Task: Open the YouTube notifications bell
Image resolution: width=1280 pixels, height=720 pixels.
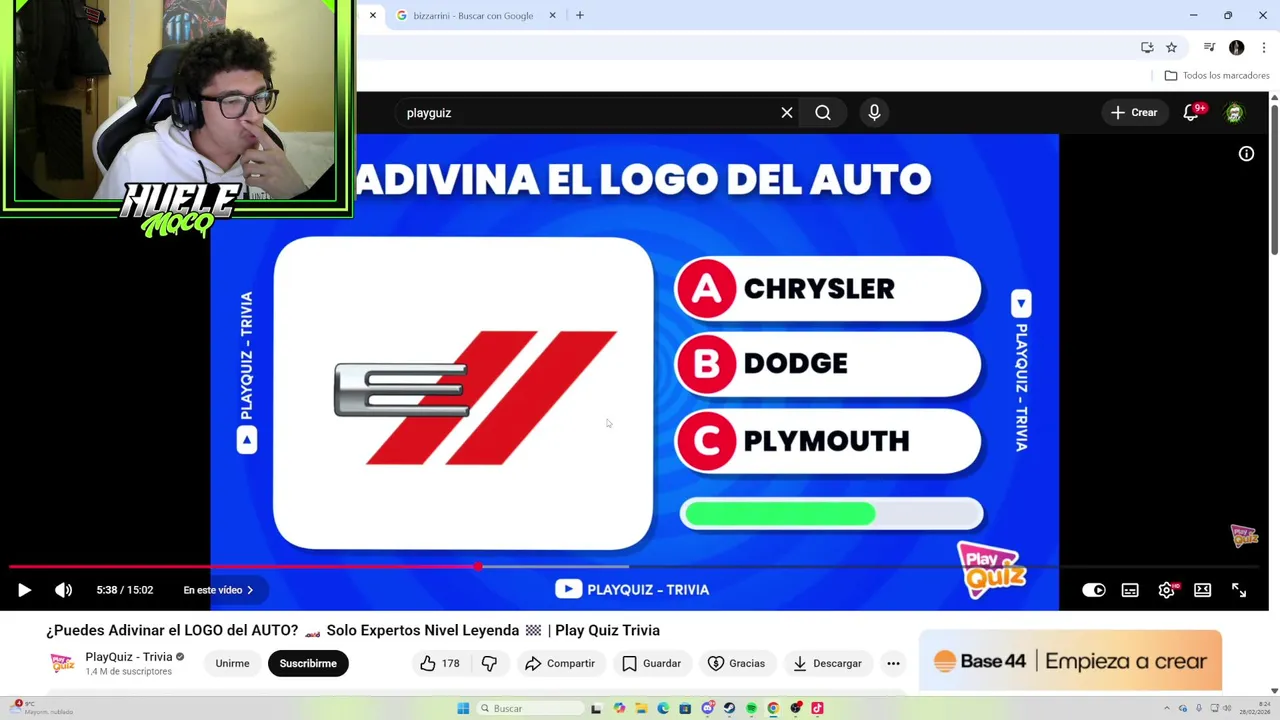Action: point(1191,113)
